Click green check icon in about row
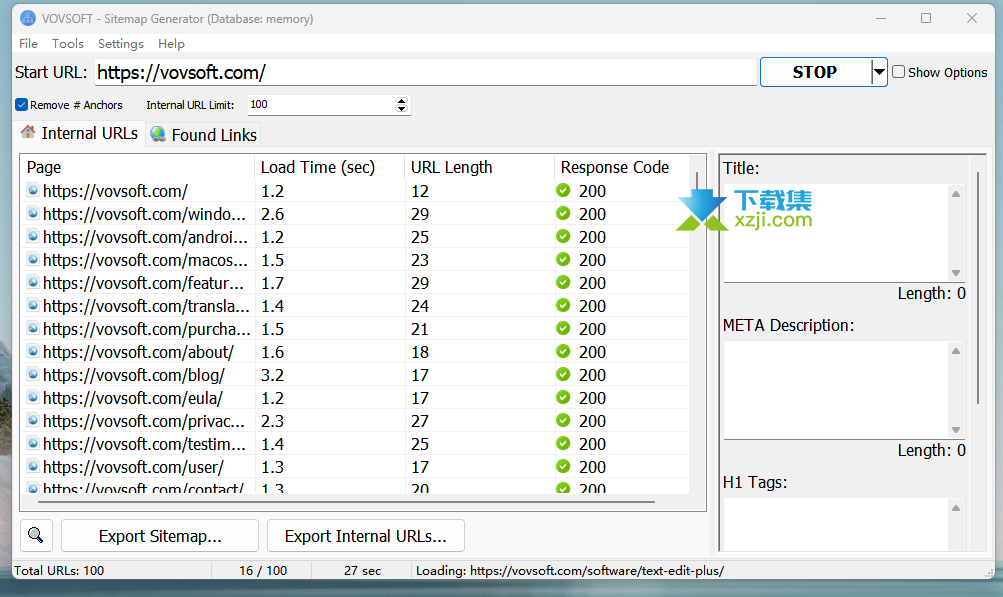This screenshot has width=1003, height=597. point(563,351)
